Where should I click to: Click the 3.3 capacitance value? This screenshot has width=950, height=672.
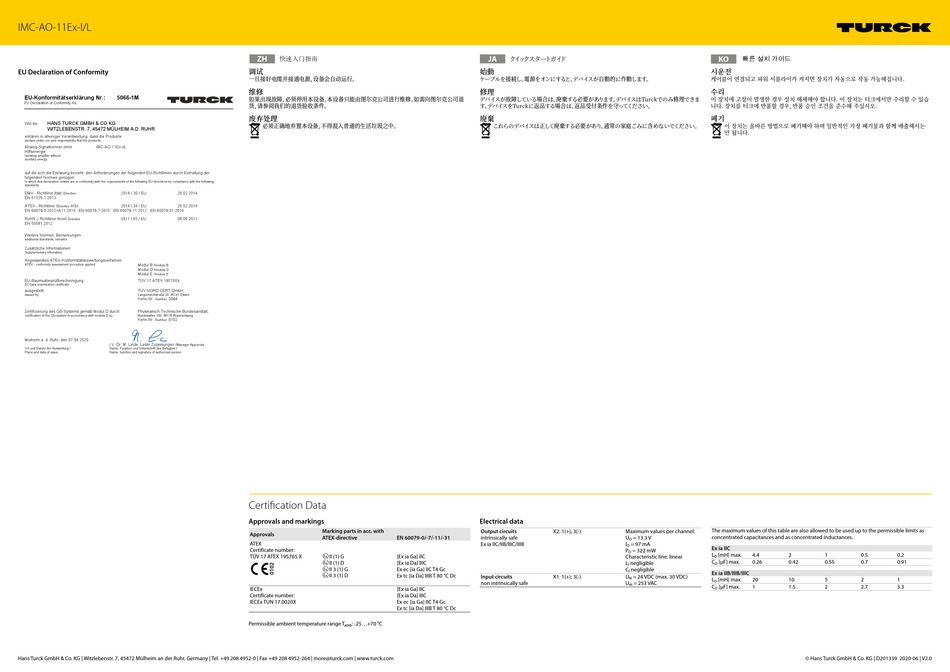click(900, 587)
